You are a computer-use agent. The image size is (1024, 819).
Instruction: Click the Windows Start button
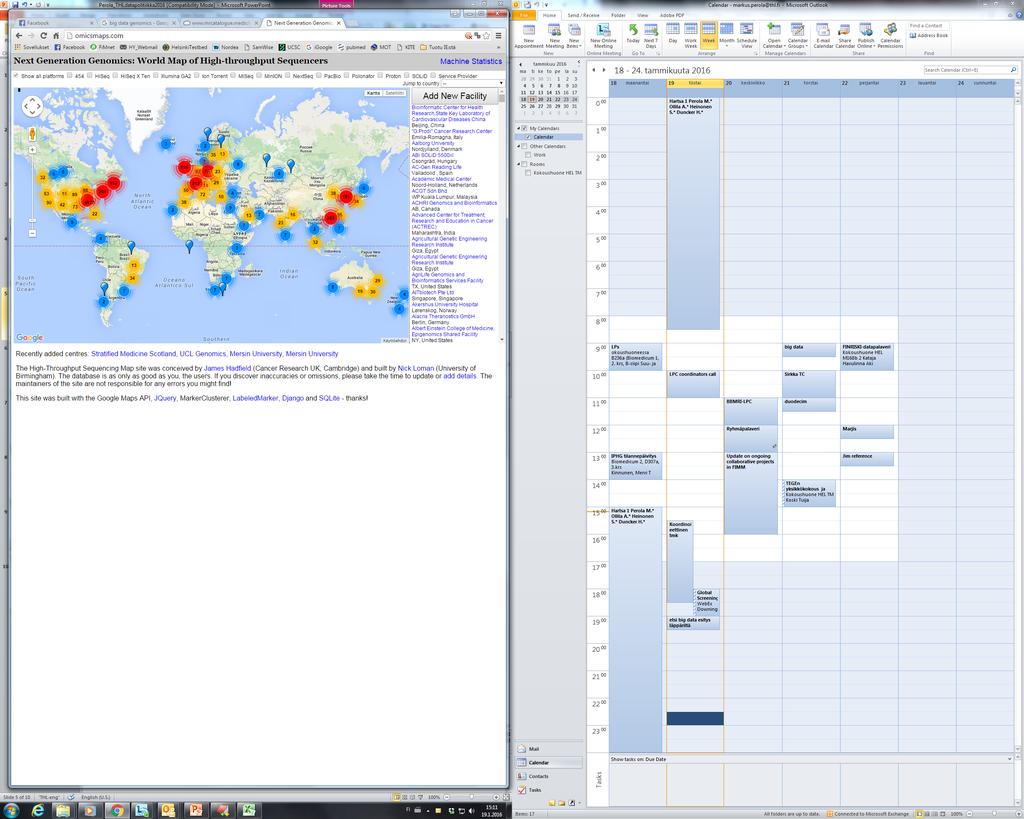(12, 811)
